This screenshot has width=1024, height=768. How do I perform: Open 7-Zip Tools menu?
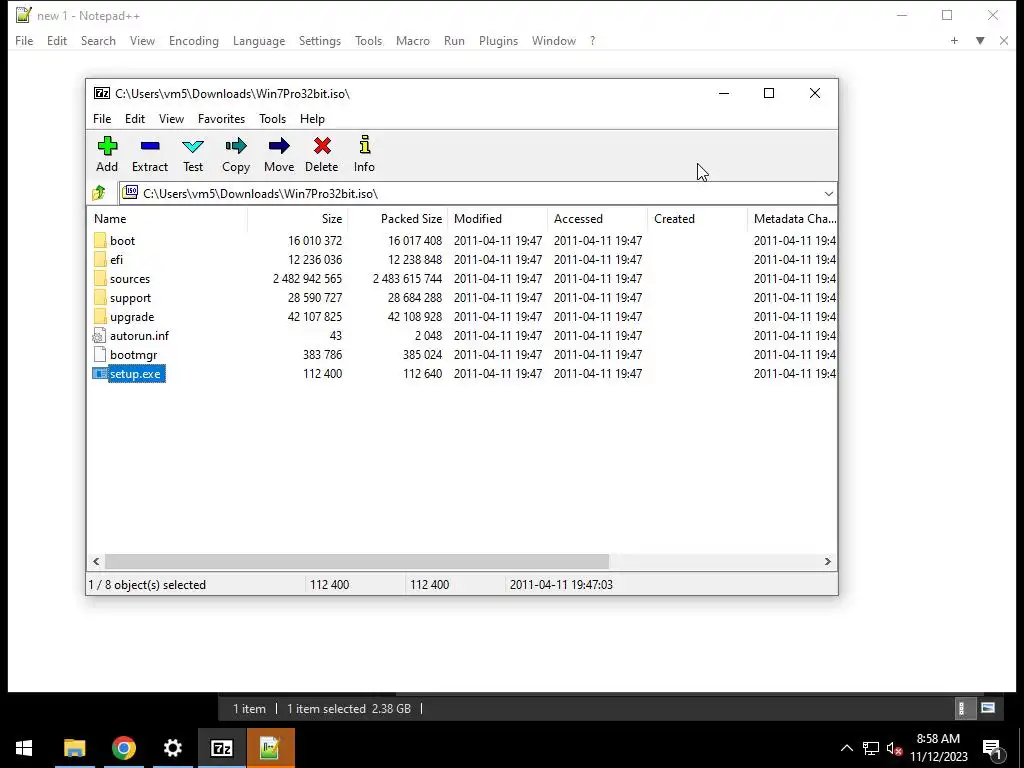272,119
